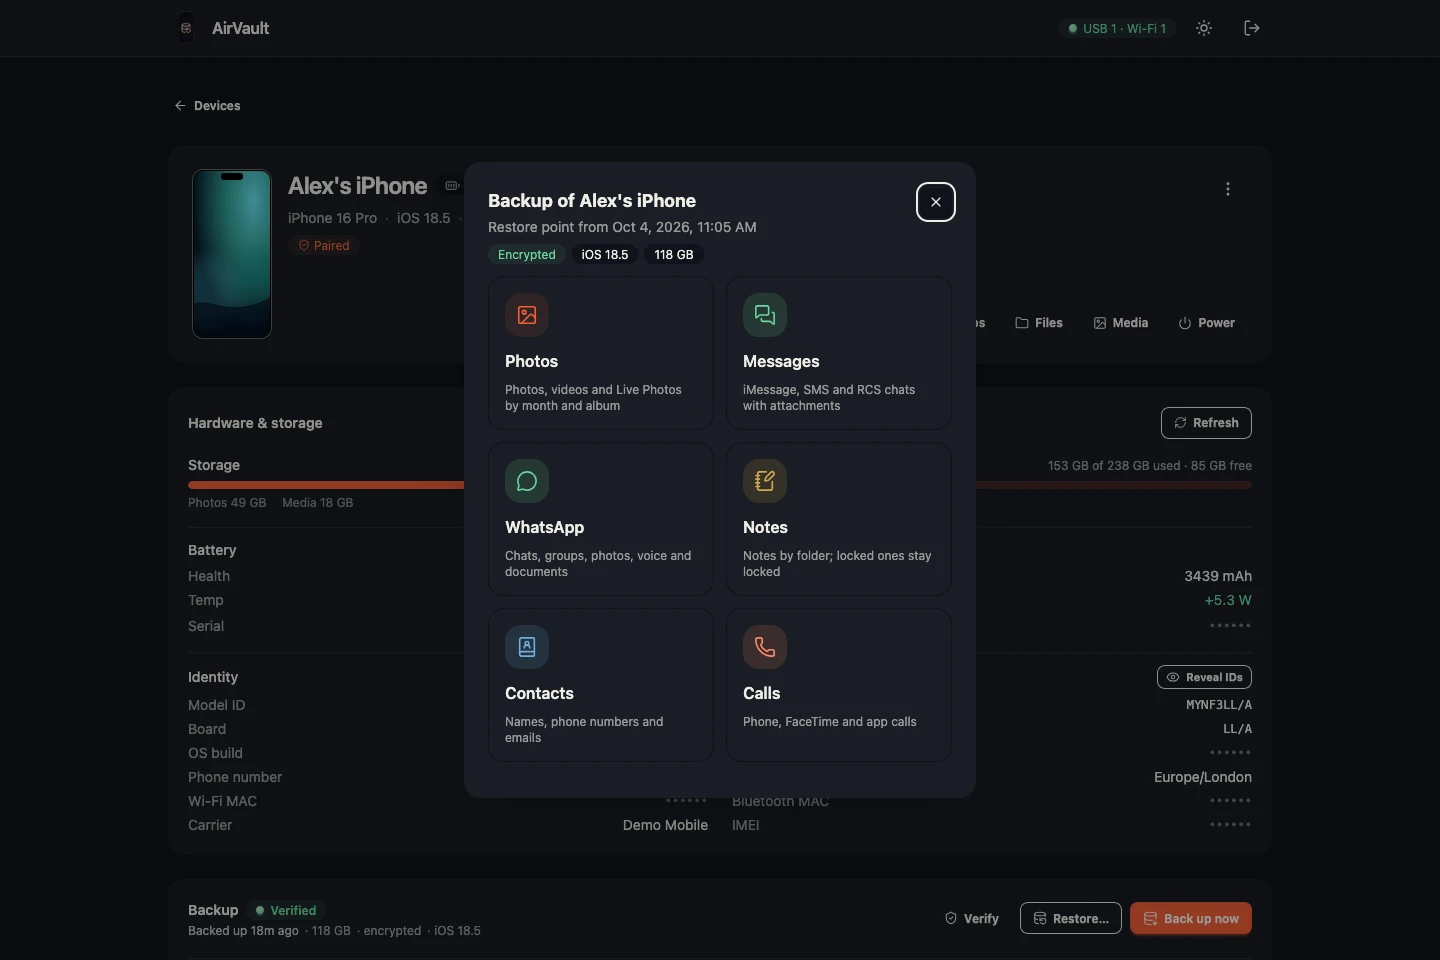Switch to the Media tab
Screen dimensions: 1440x960
pos(1121,323)
